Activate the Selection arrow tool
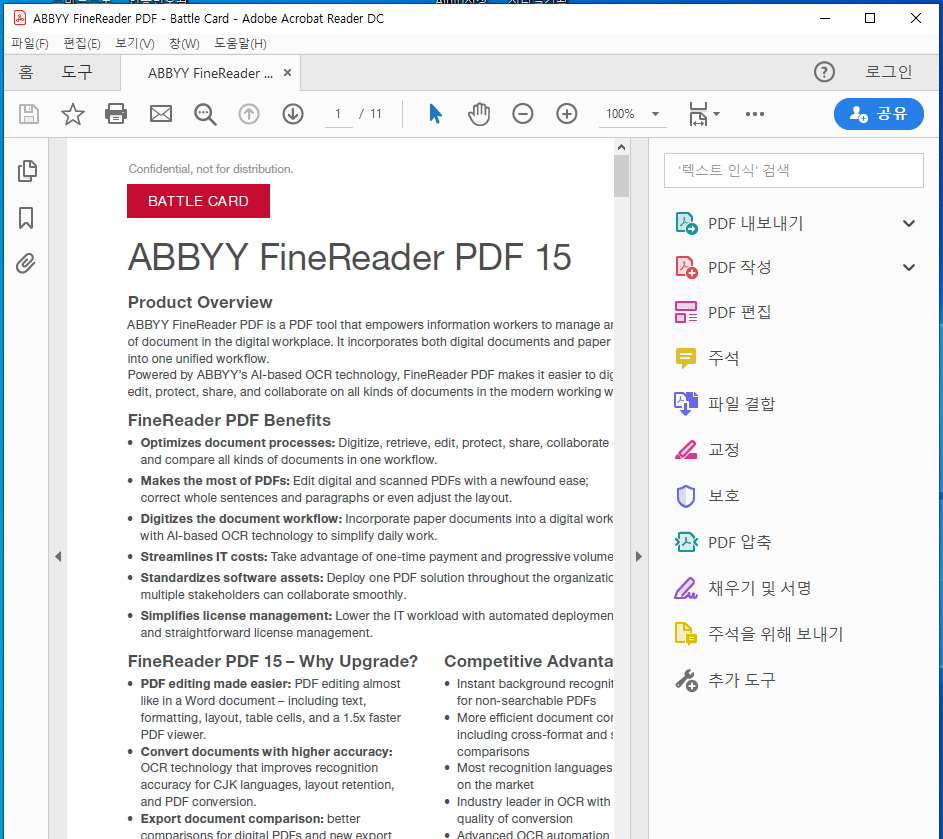This screenshot has height=839, width=943. [x=435, y=114]
